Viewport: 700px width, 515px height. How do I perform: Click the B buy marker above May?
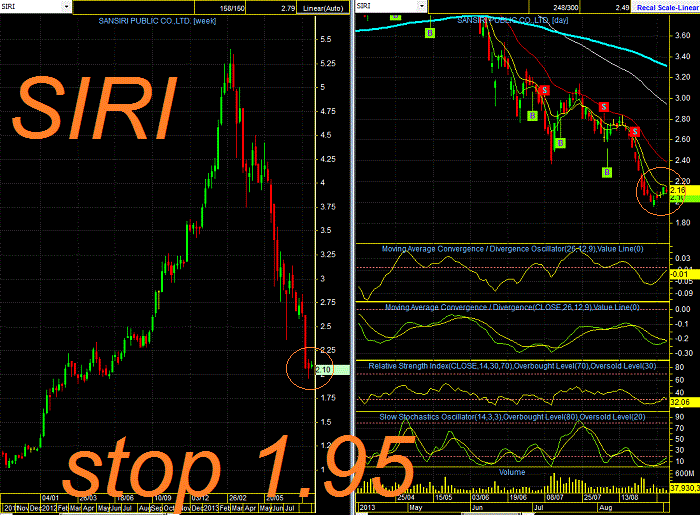coord(430,33)
